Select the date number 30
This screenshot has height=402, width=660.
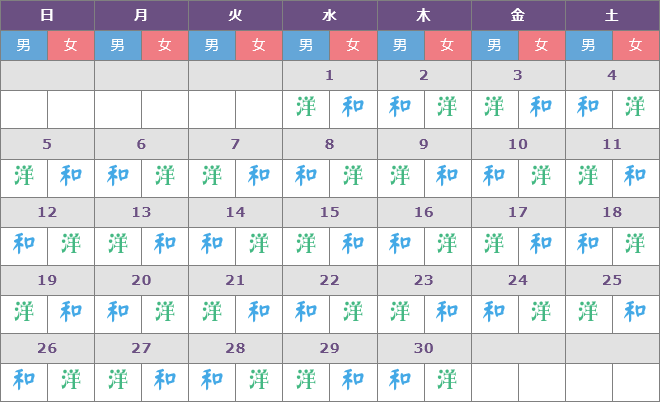[424, 348]
